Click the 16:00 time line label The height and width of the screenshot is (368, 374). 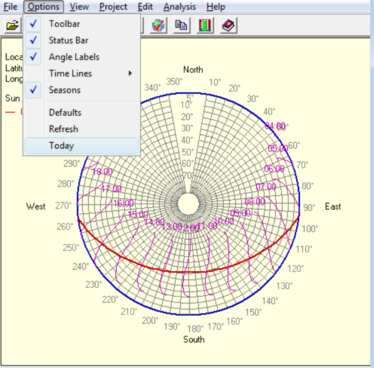pos(123,203)
